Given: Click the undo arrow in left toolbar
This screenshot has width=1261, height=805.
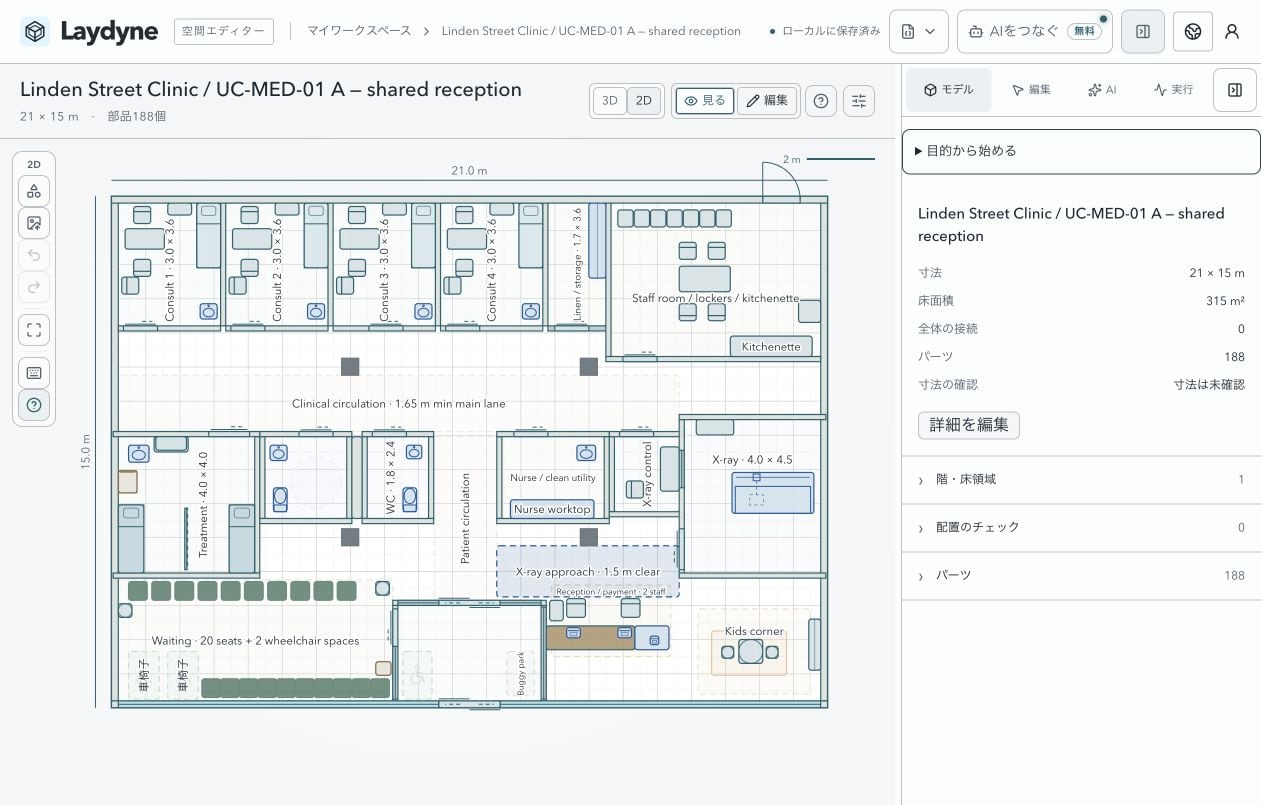Looking at the screenshot, I should point(34,255).
